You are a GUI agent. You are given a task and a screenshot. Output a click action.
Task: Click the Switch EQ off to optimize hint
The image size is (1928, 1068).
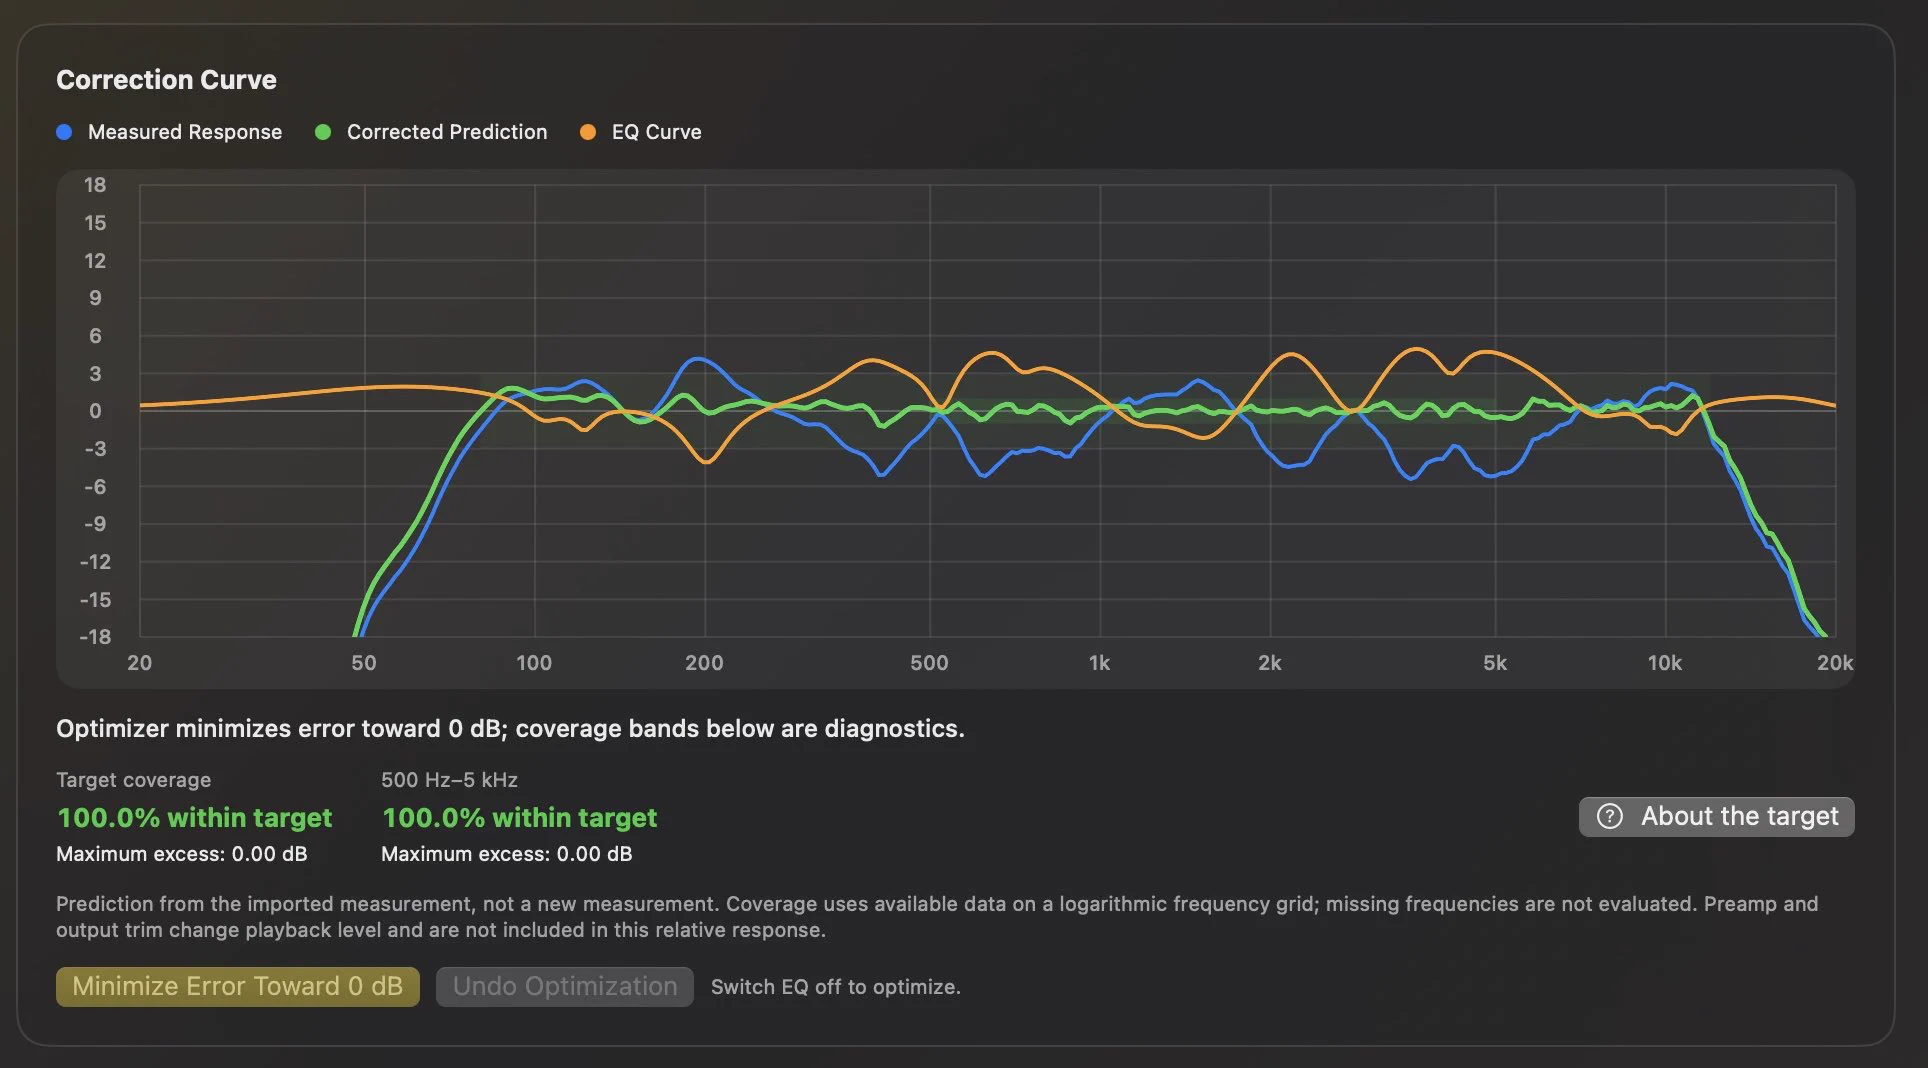(x=836, y=987)
